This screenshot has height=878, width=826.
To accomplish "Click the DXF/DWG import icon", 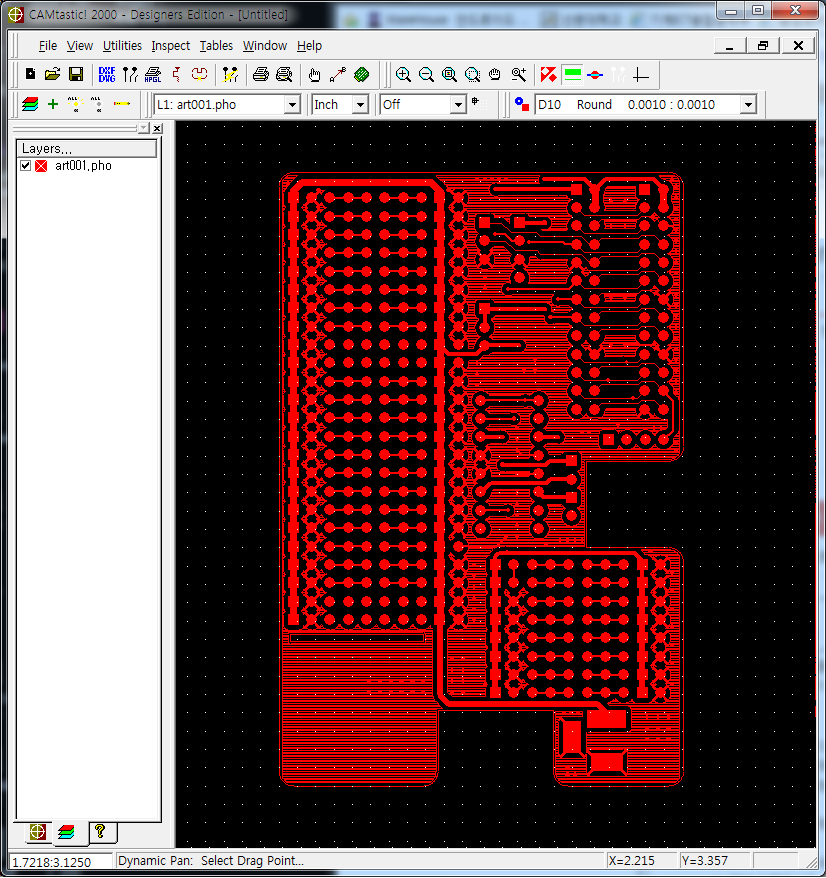I will [107, 74].
